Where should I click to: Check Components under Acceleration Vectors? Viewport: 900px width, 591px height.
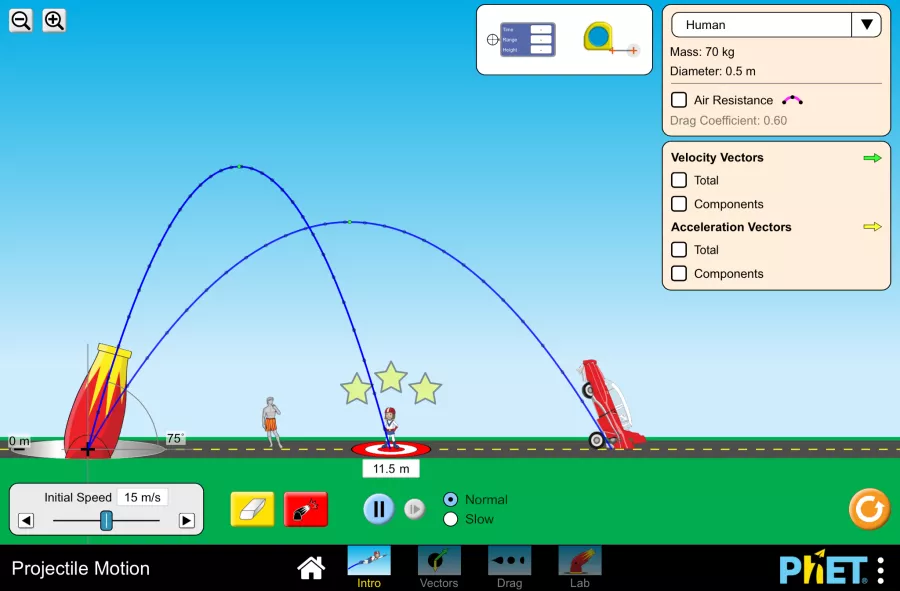[679, 273]
